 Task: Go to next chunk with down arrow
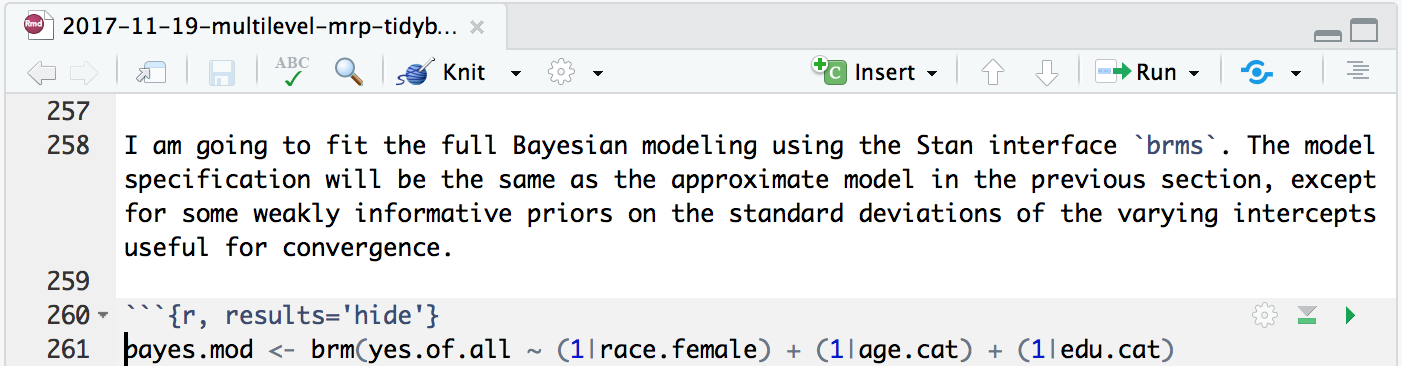tap(1046, 72)
